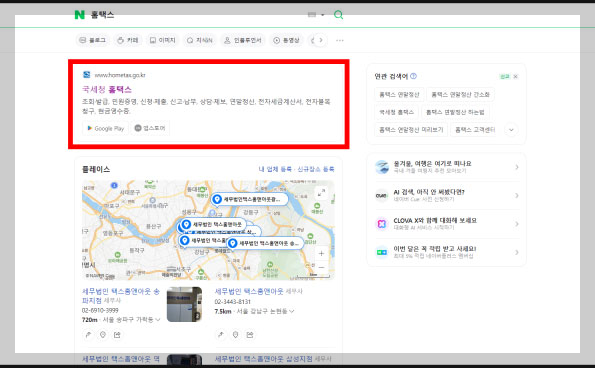Click the share icon under 논현동 listing
The image size is (595, 368).
coord(250,335)
